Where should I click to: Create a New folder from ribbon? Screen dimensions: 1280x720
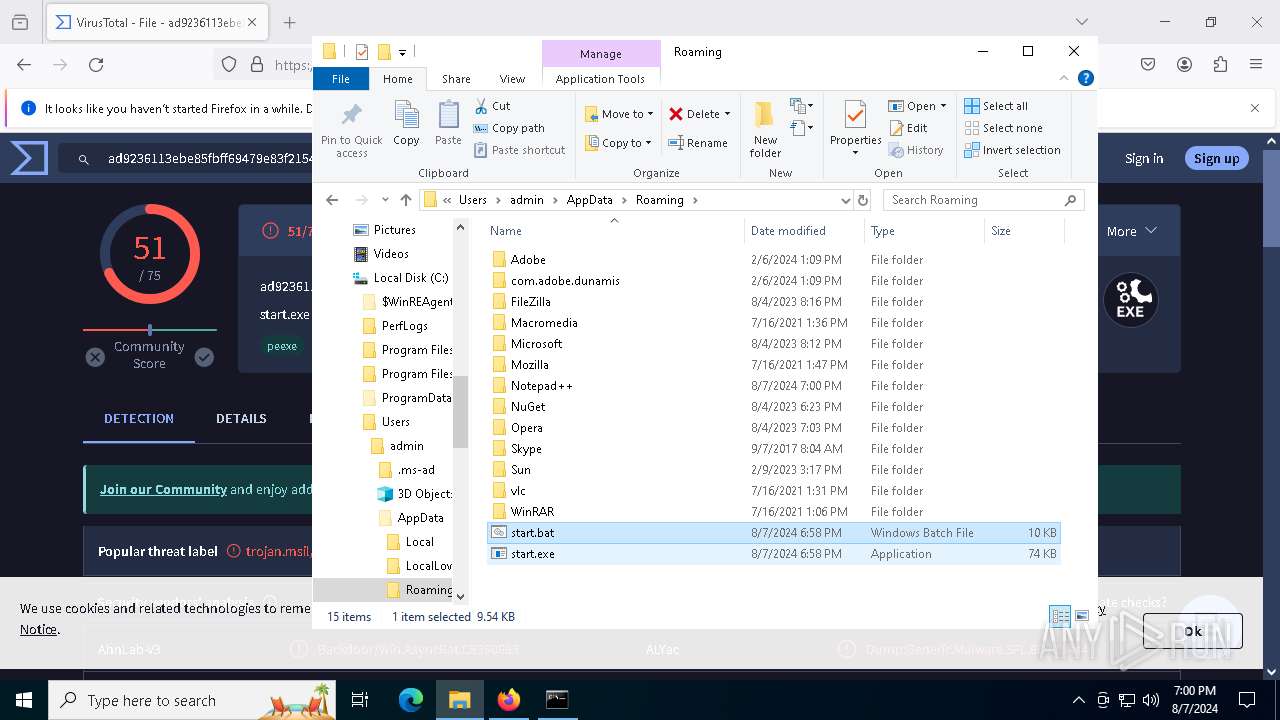765,129
